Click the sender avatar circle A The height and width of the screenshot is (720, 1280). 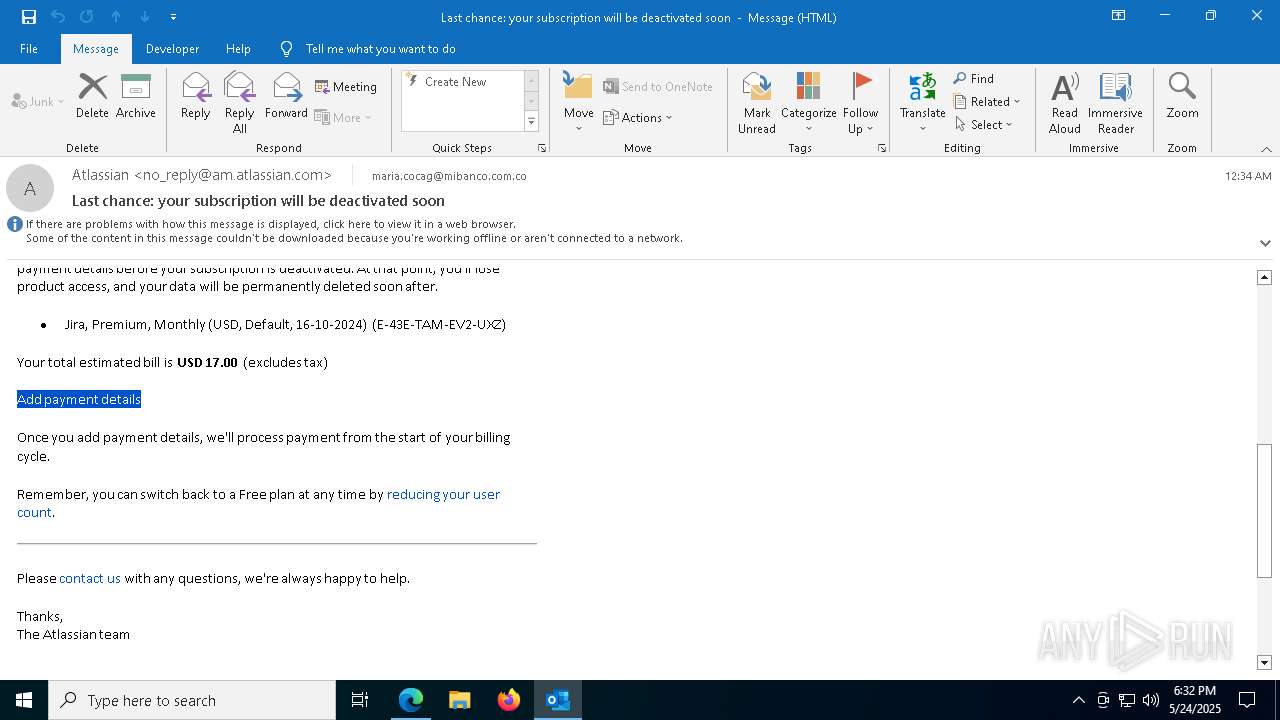[30, 188]
